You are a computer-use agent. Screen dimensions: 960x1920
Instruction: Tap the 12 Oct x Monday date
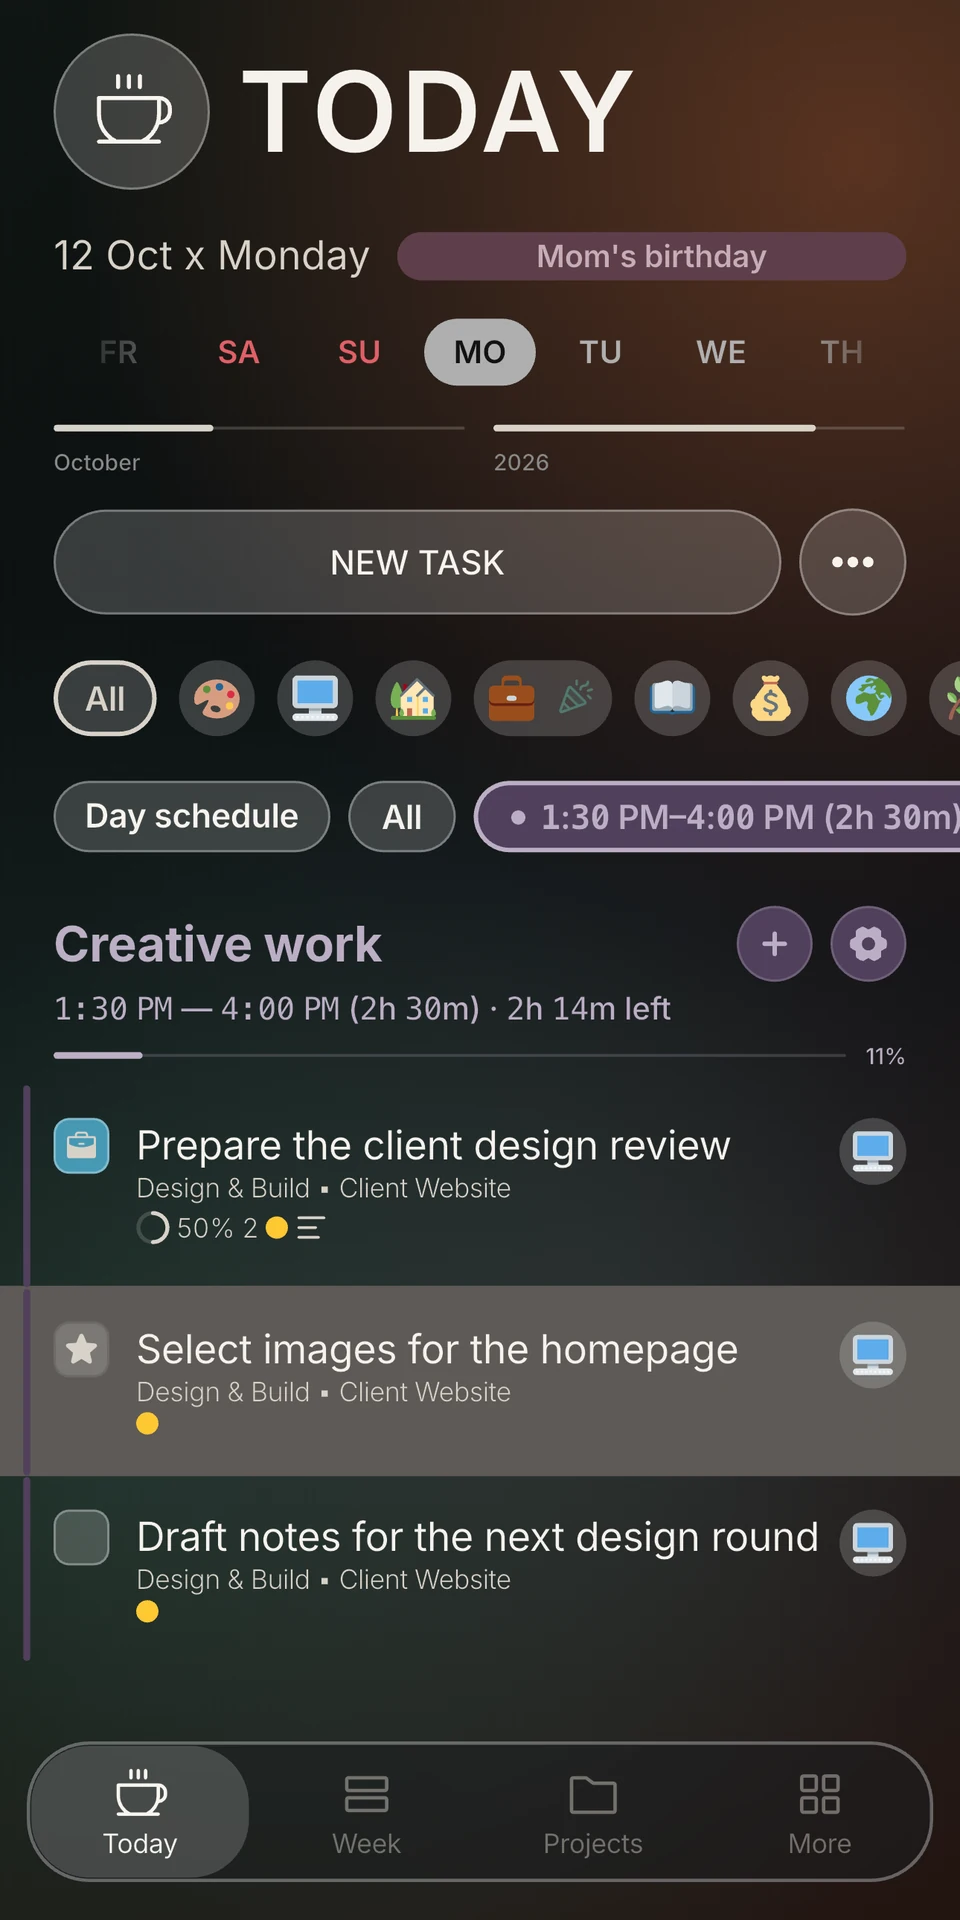212,256
